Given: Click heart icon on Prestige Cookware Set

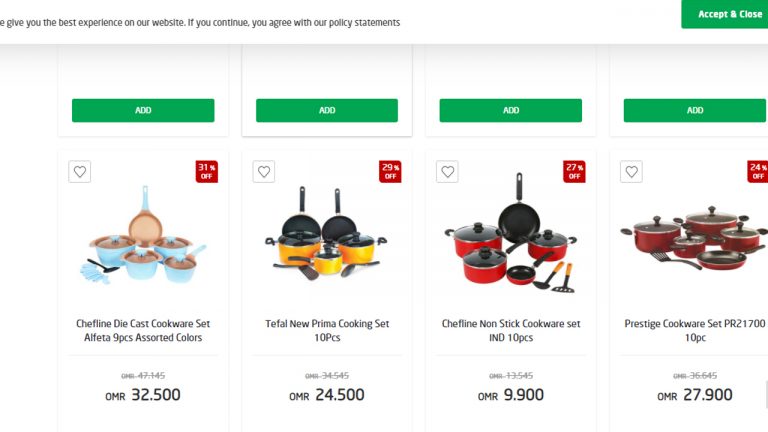Looking at the screenshot, I should click(631, 172).
